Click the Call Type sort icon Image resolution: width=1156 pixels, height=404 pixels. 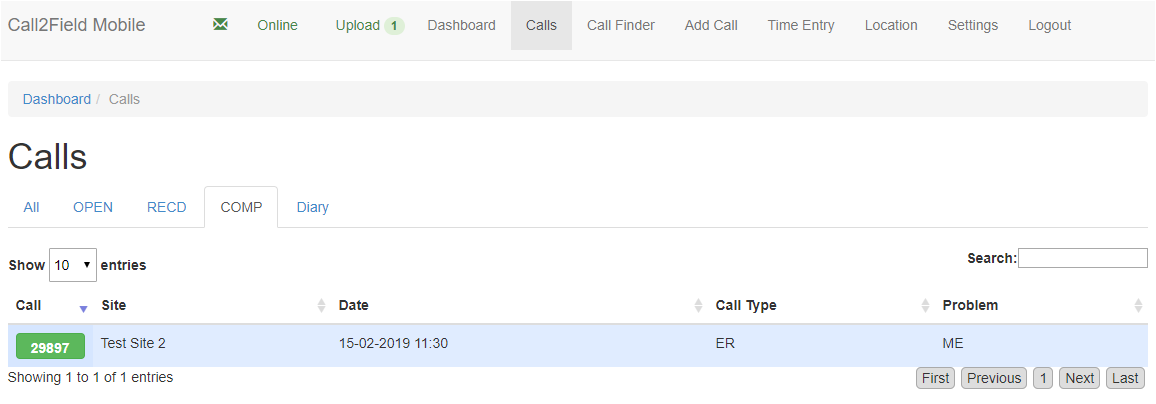pyautogui.click(x=925, y=306)
